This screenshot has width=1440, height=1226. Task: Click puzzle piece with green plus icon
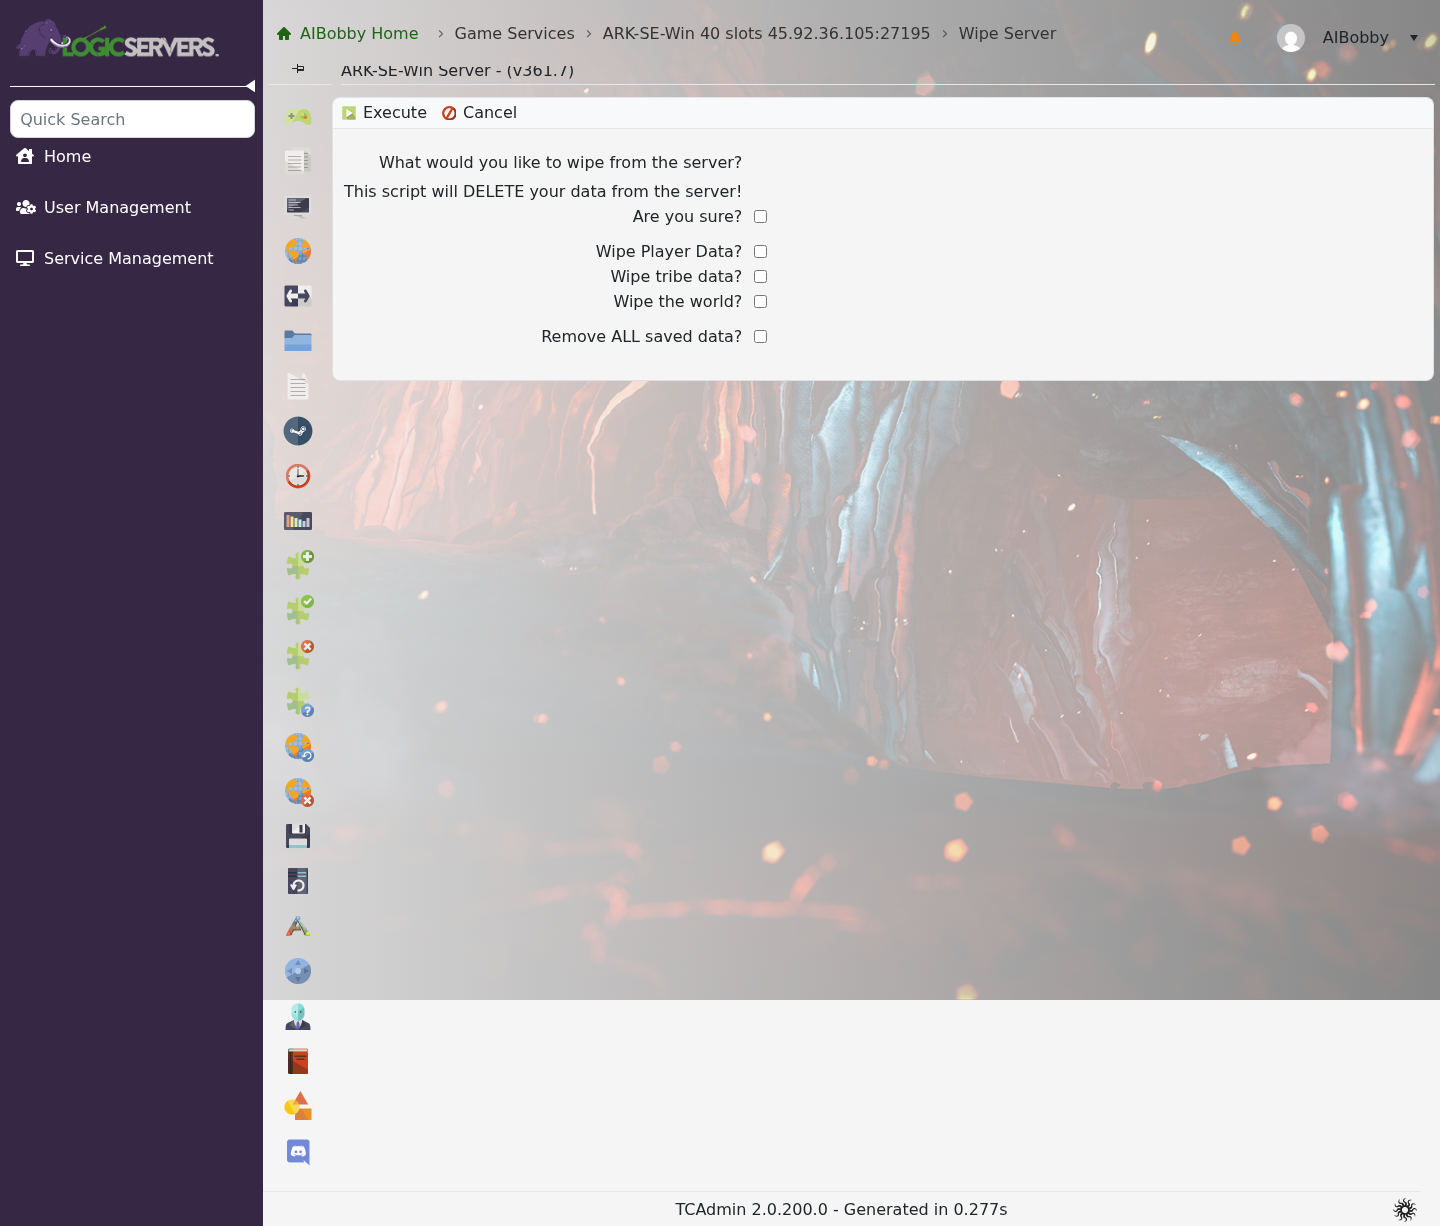[x=299, y=565]
